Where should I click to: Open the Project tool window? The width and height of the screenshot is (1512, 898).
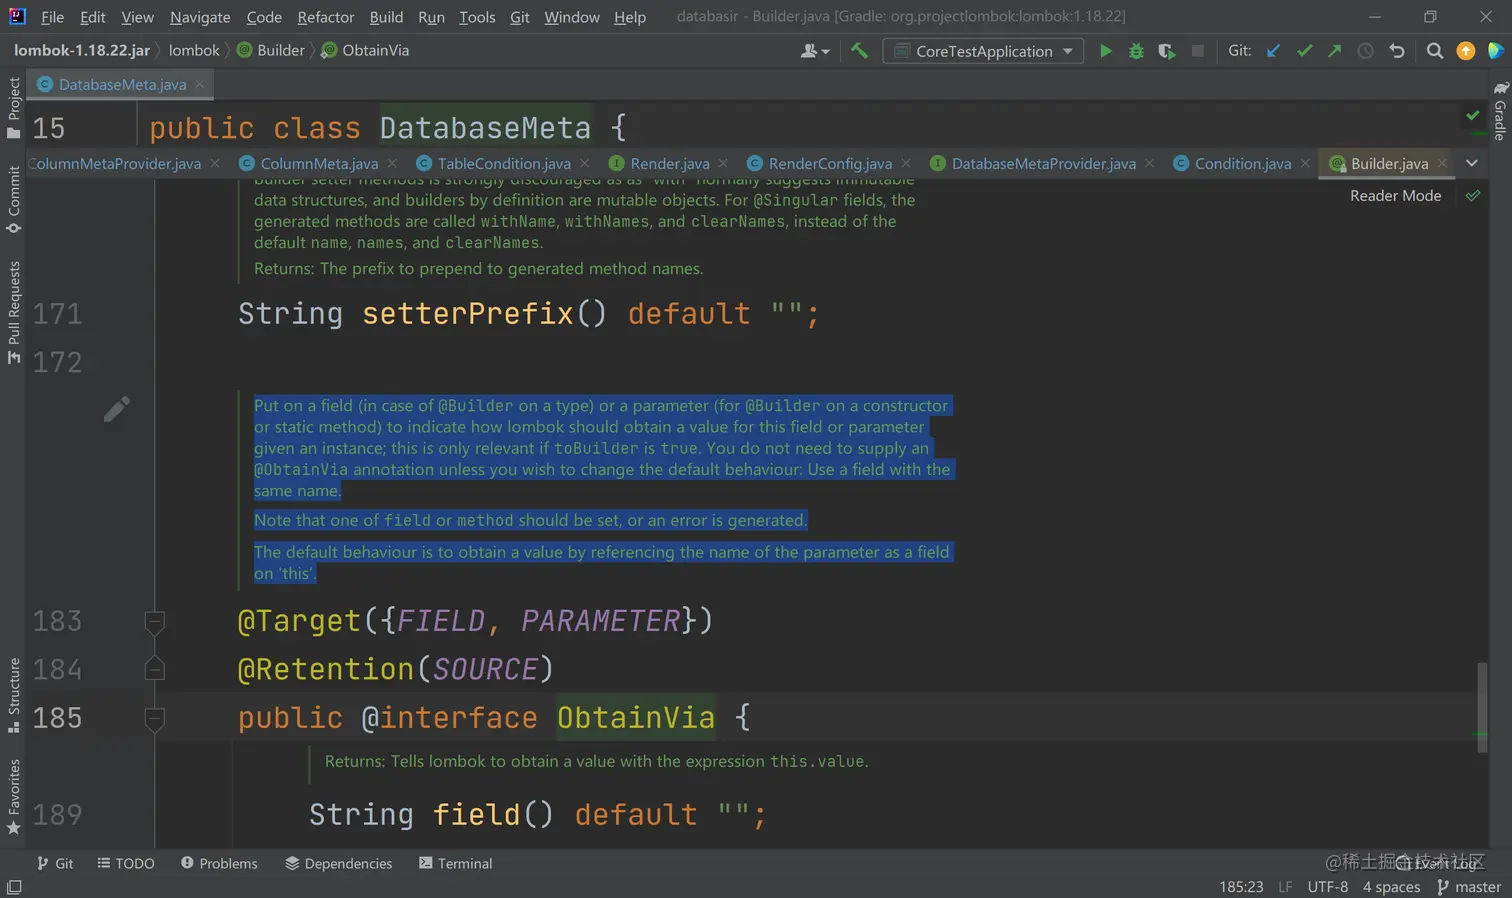[x=14, y=107]
